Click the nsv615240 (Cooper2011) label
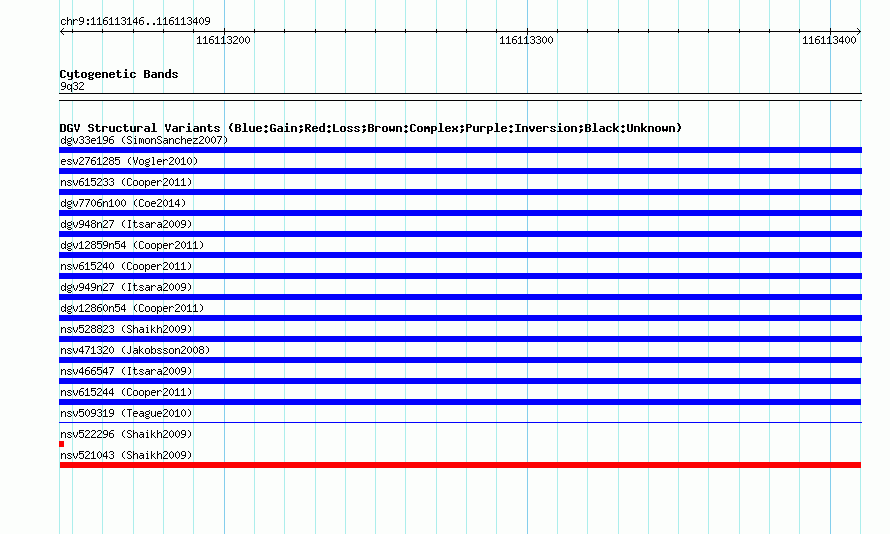 (126, 266)
